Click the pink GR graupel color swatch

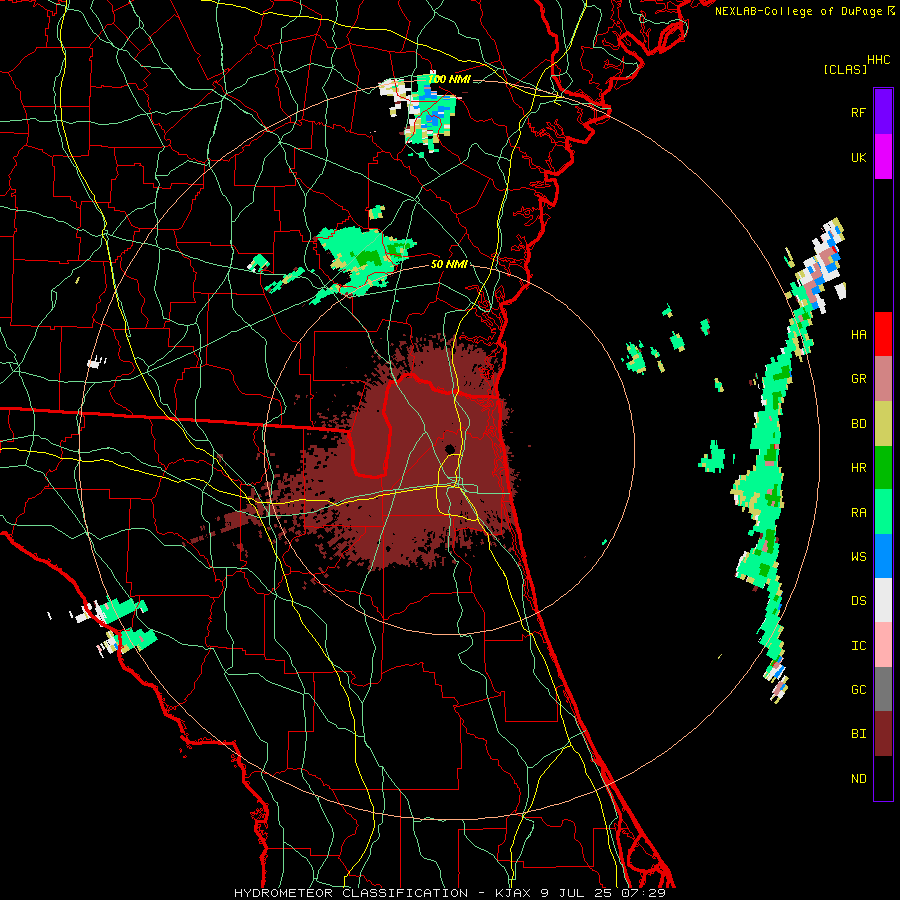(883, 379)
